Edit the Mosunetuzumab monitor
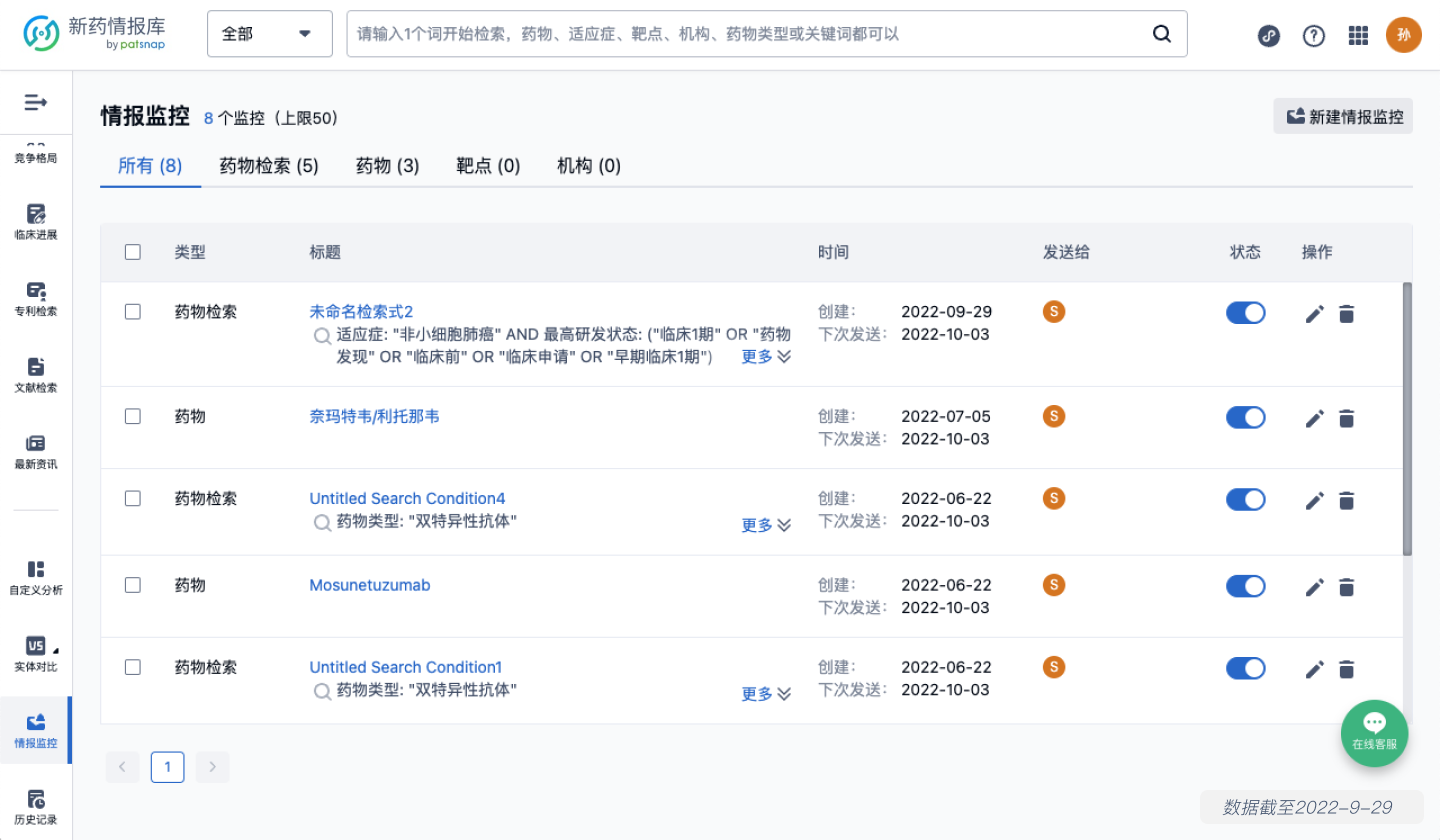 [x=1315, y=587]
